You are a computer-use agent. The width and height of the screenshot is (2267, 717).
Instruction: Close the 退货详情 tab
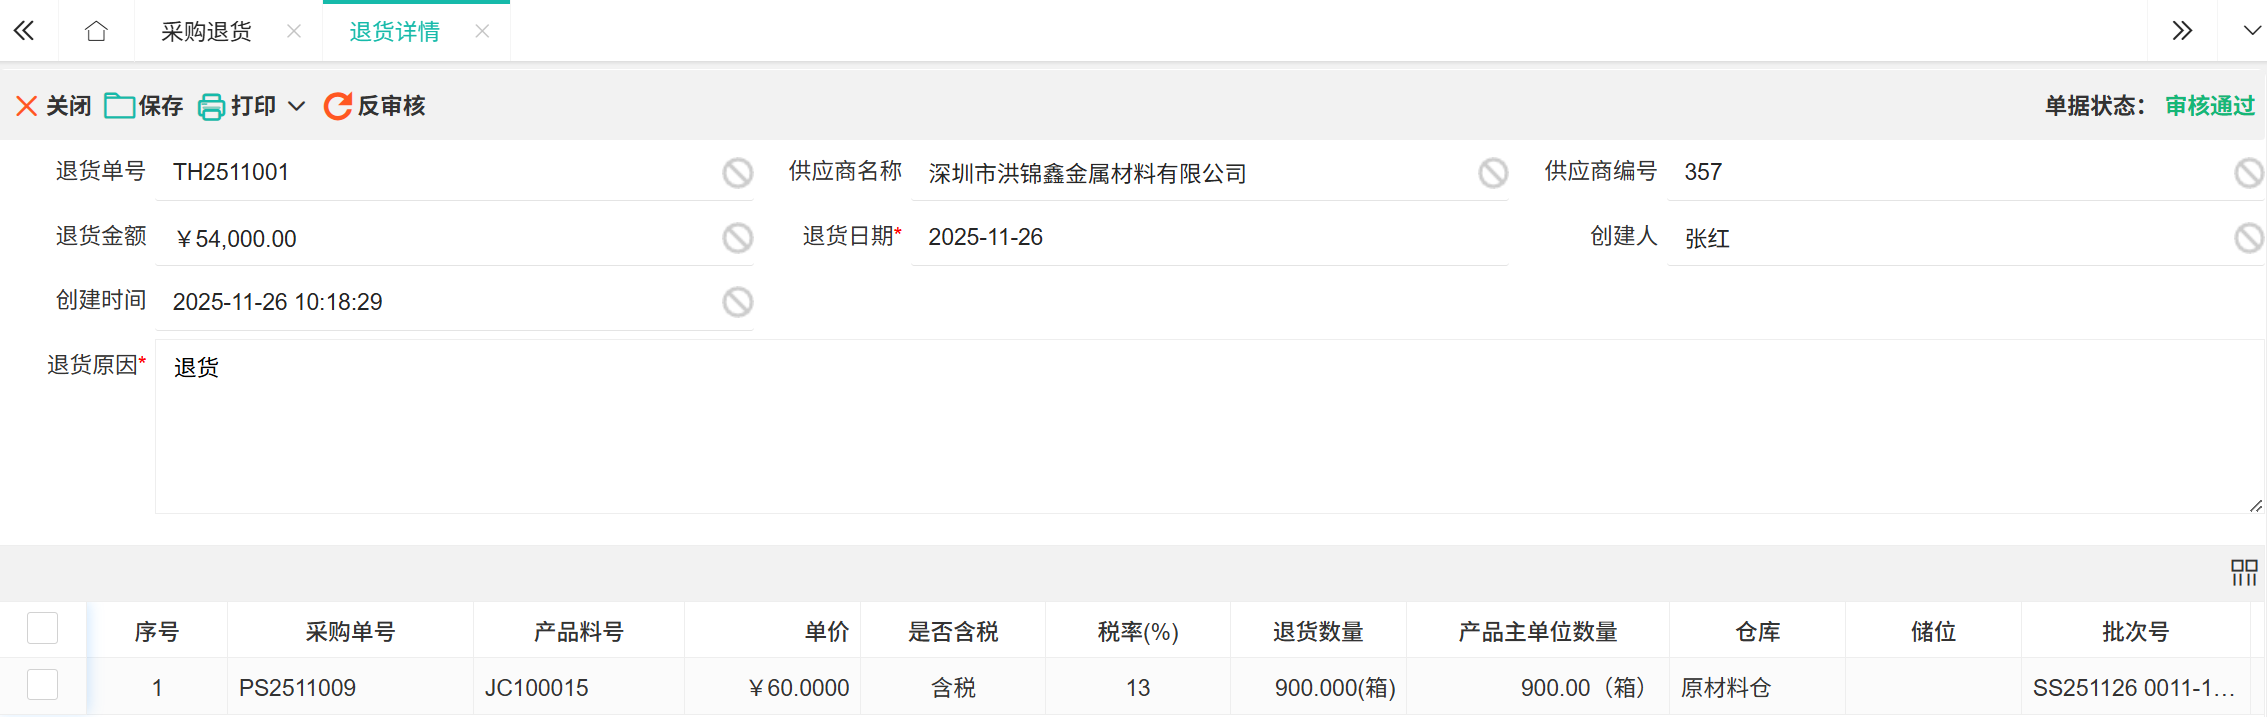click(482, 31)
